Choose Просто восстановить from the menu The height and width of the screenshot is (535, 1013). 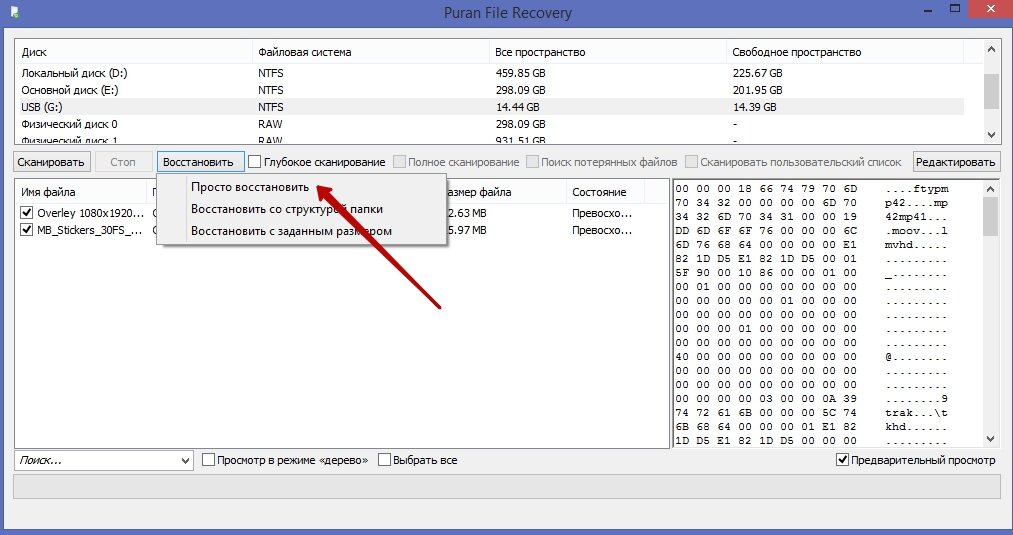click(x=250, y=187)
